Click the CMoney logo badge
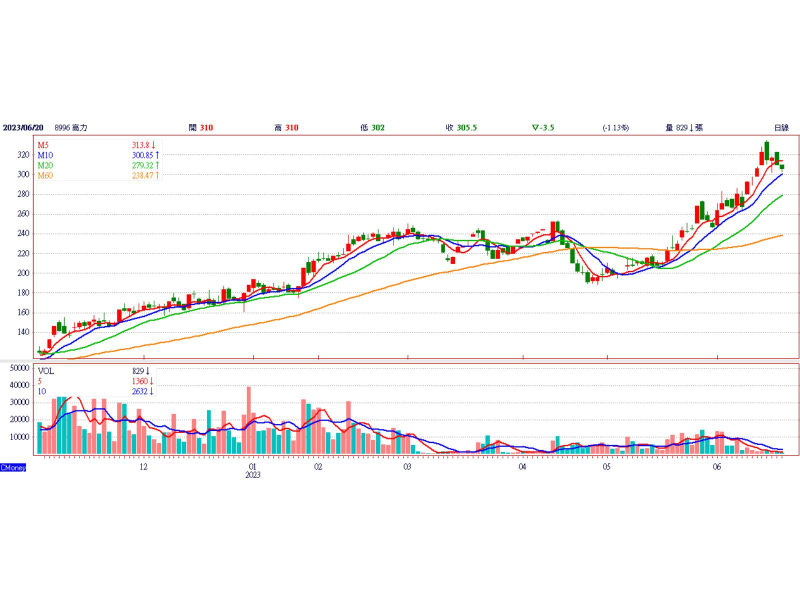The height and width of the screenshot is (600, 800). tap(14, 467)
